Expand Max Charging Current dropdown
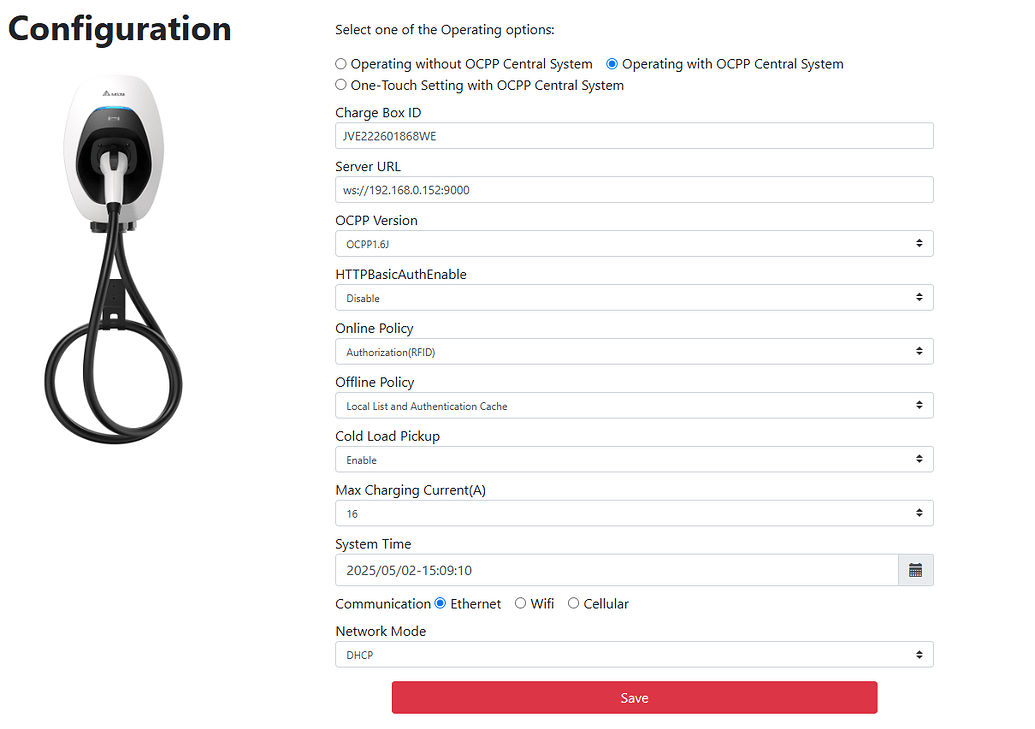1035x729 pixels. click(633, 514)
